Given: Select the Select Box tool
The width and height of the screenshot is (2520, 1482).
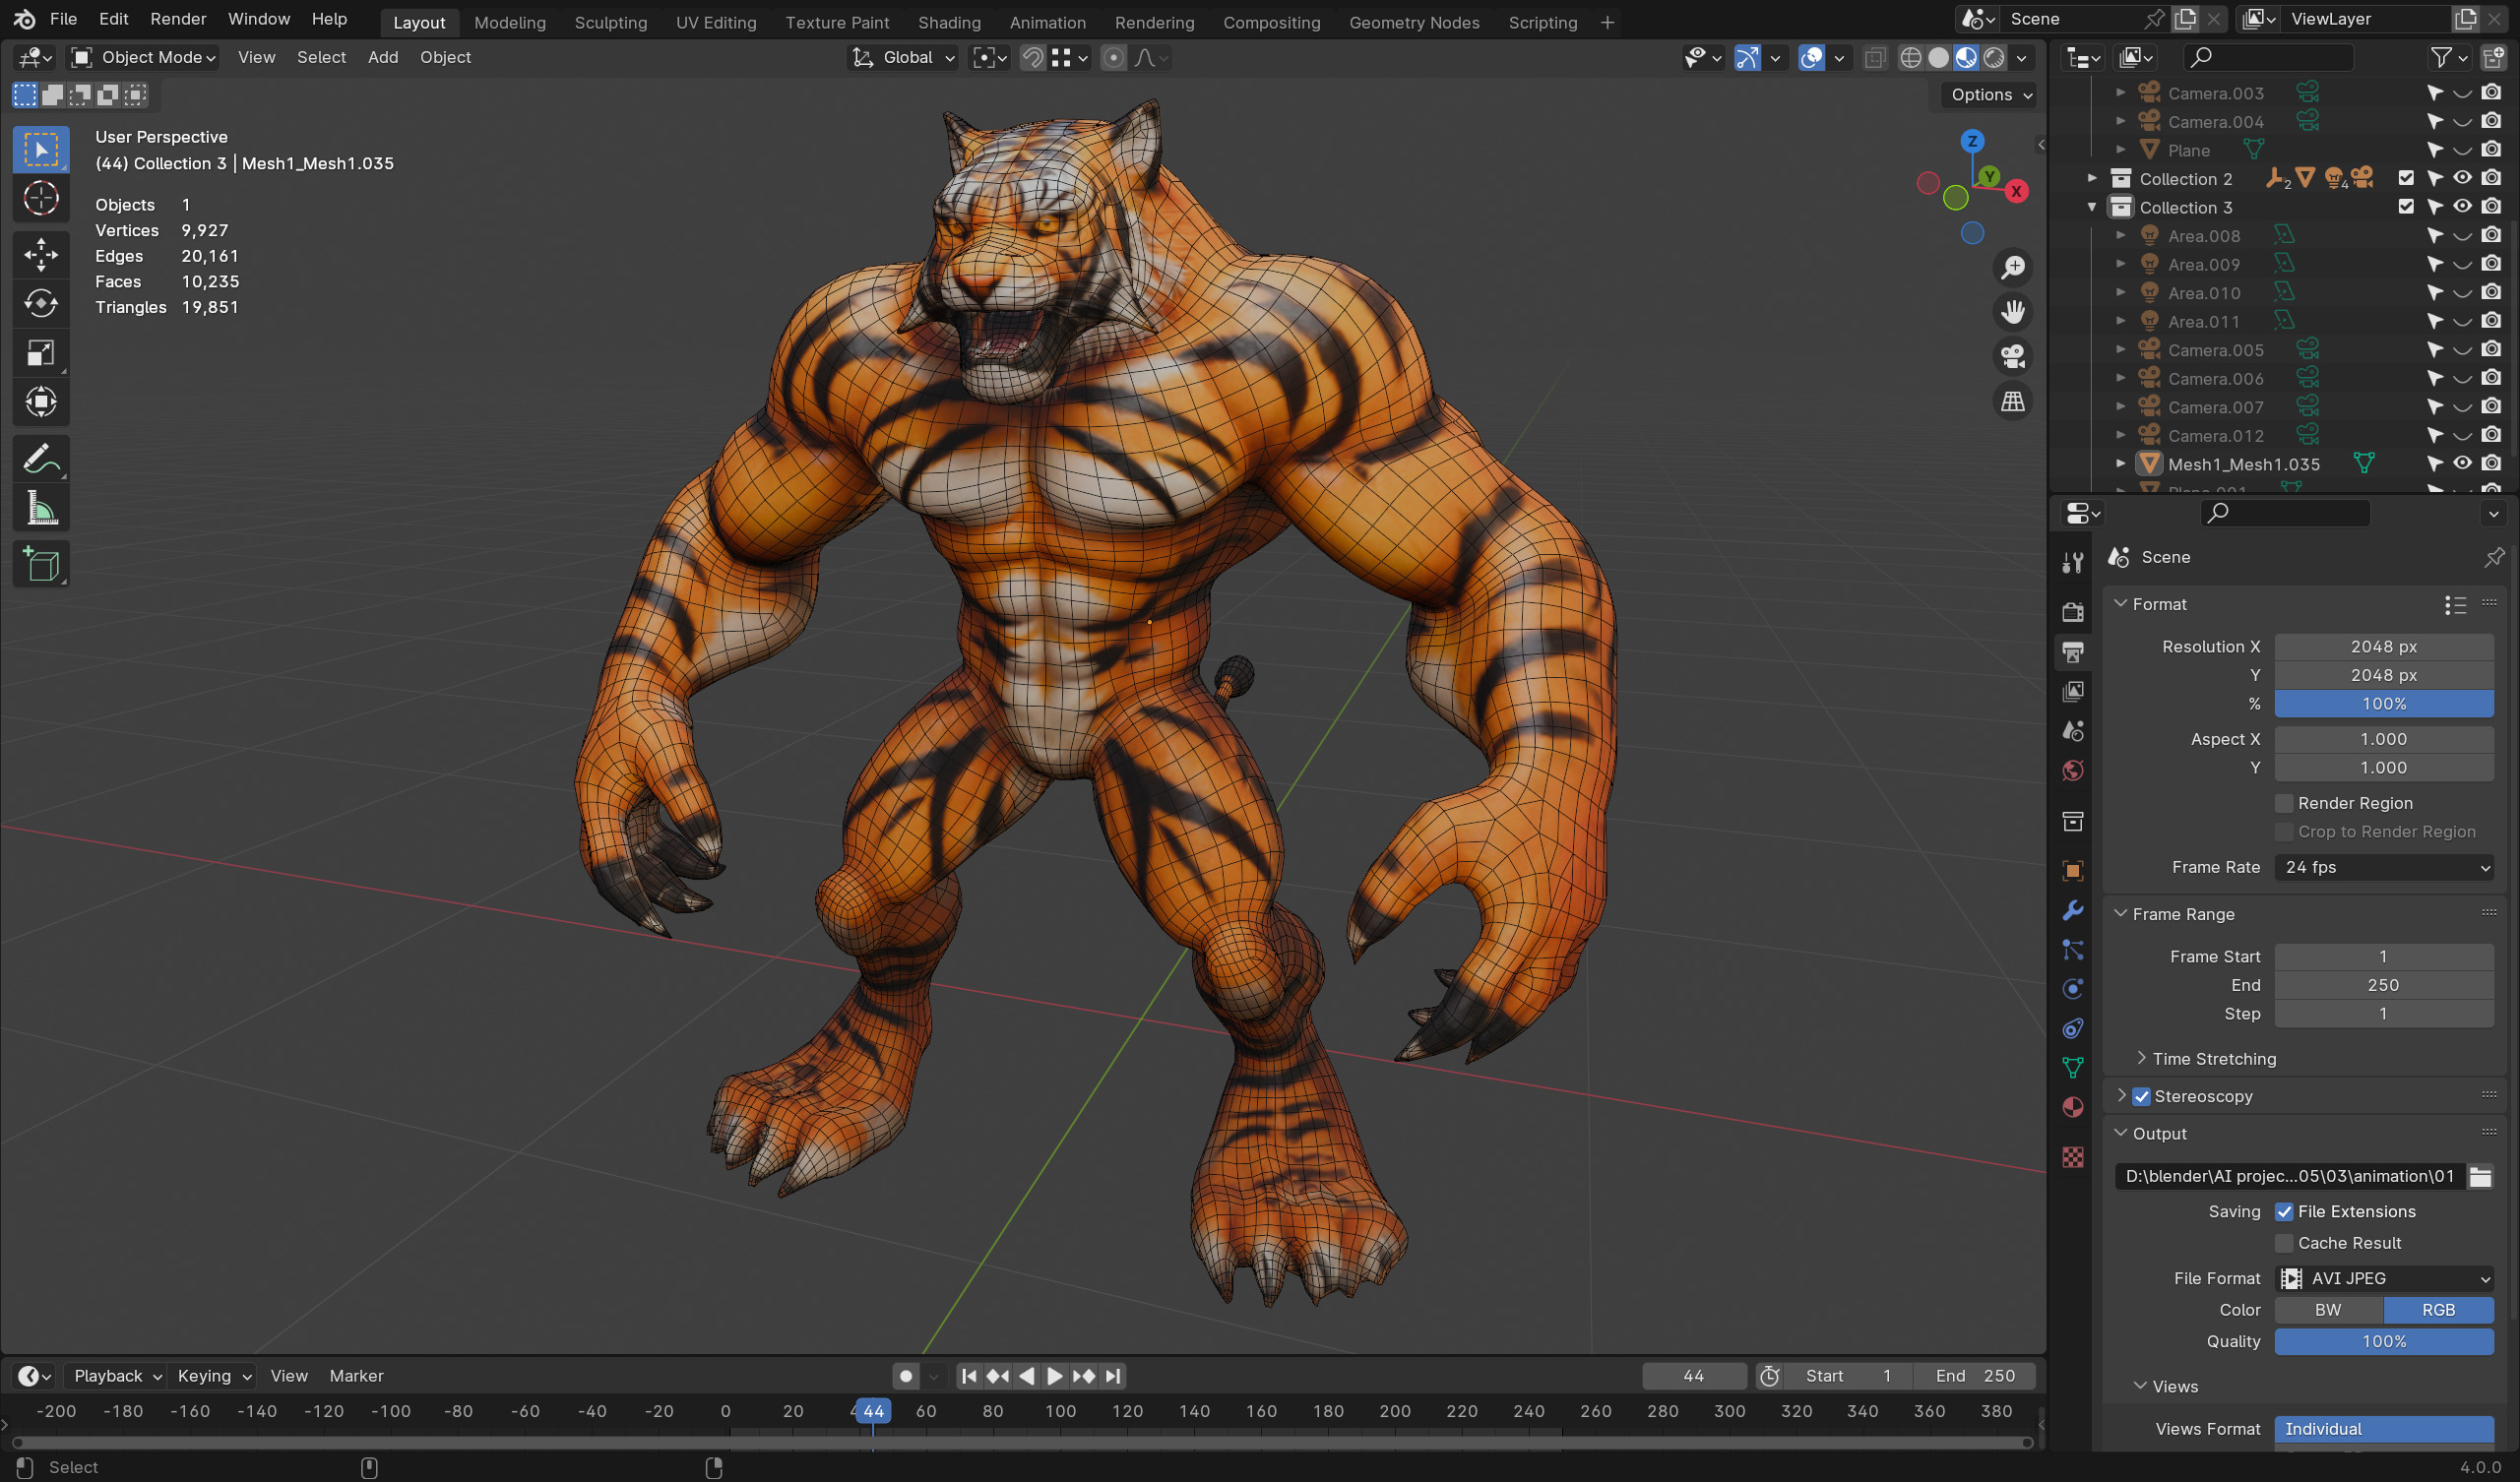Looking at the screenshot, I should pos(41,150).
